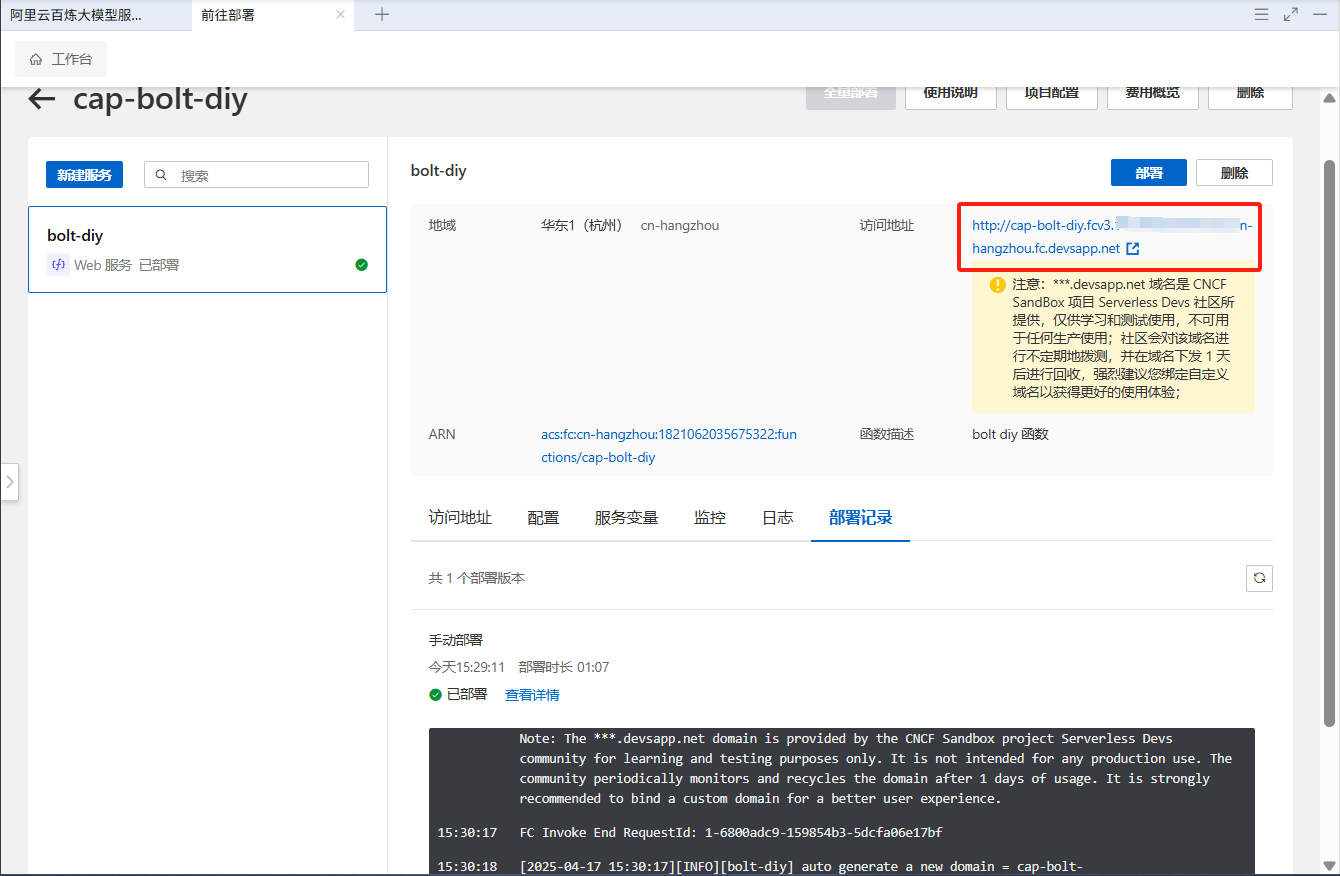The height and width of the screenshot is (876, 1340).
Task: Close the 前往部署 tab
Action: point(340,15)
